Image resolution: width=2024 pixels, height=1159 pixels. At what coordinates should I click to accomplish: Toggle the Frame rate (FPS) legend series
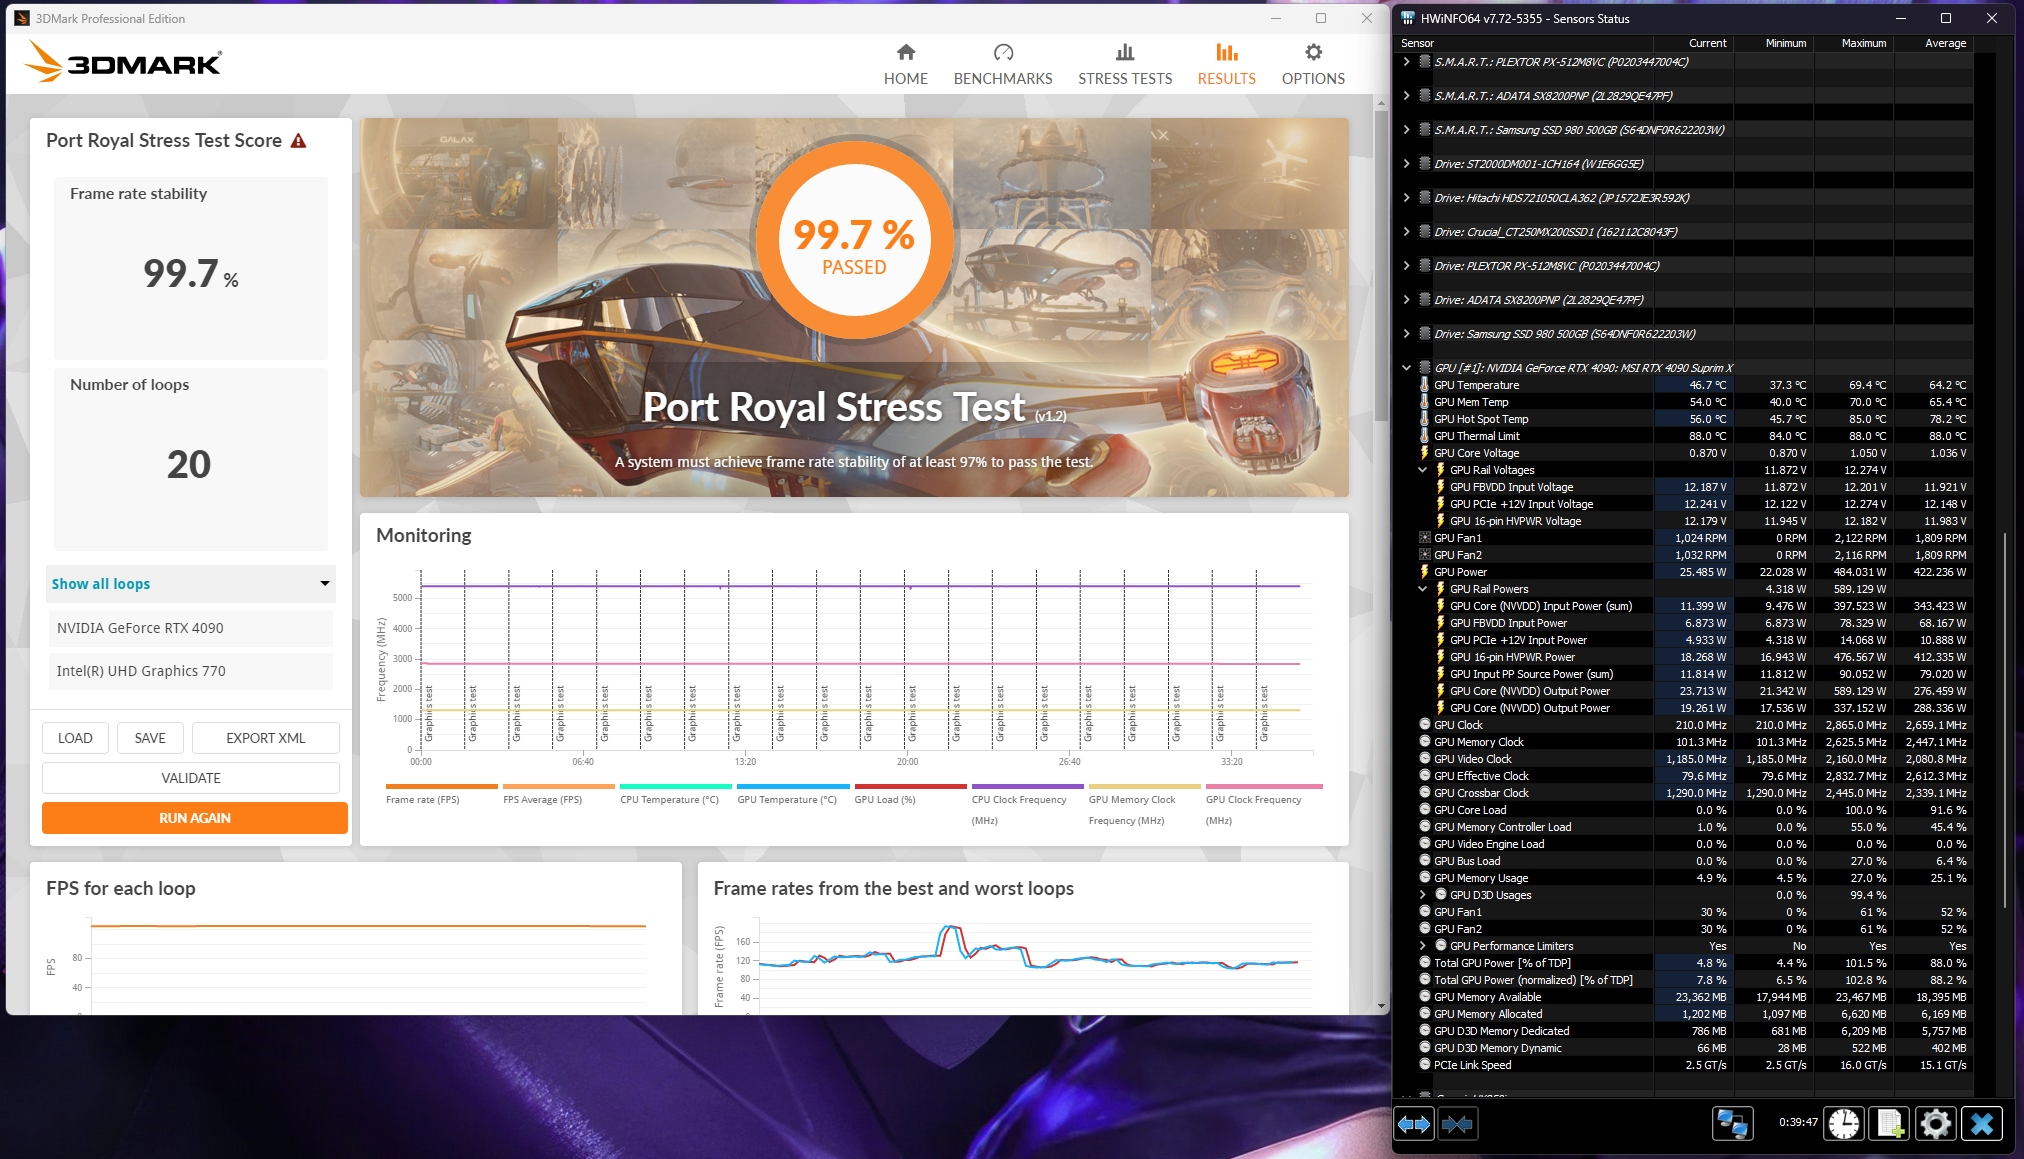(x=422, y=799)
